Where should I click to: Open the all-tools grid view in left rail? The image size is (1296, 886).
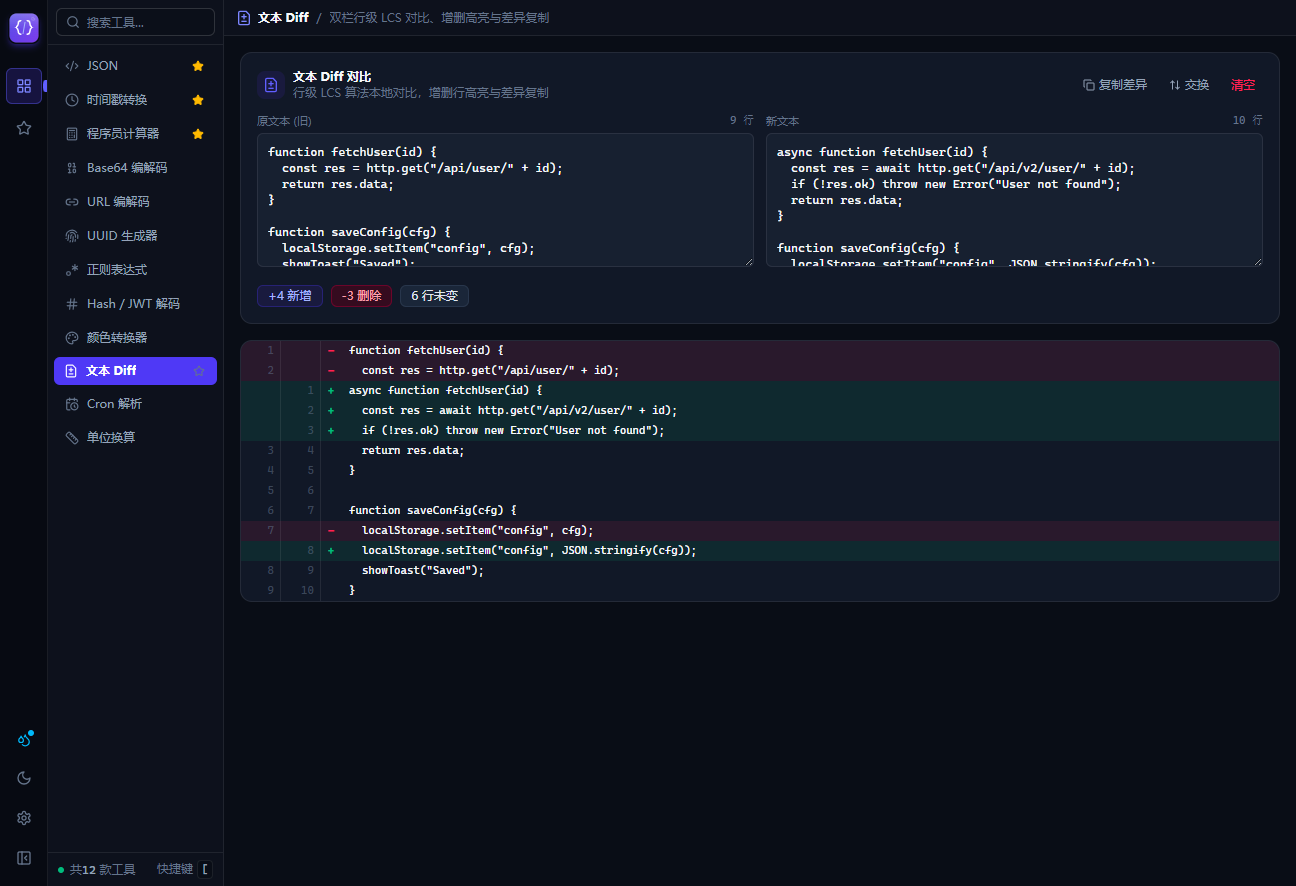[x=24, y=86]
